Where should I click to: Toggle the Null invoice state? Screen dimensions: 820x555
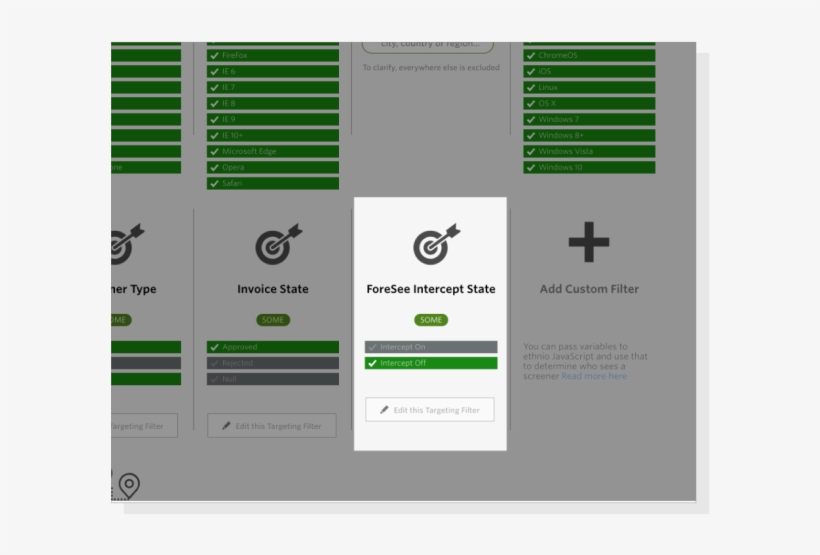point(272,379)
